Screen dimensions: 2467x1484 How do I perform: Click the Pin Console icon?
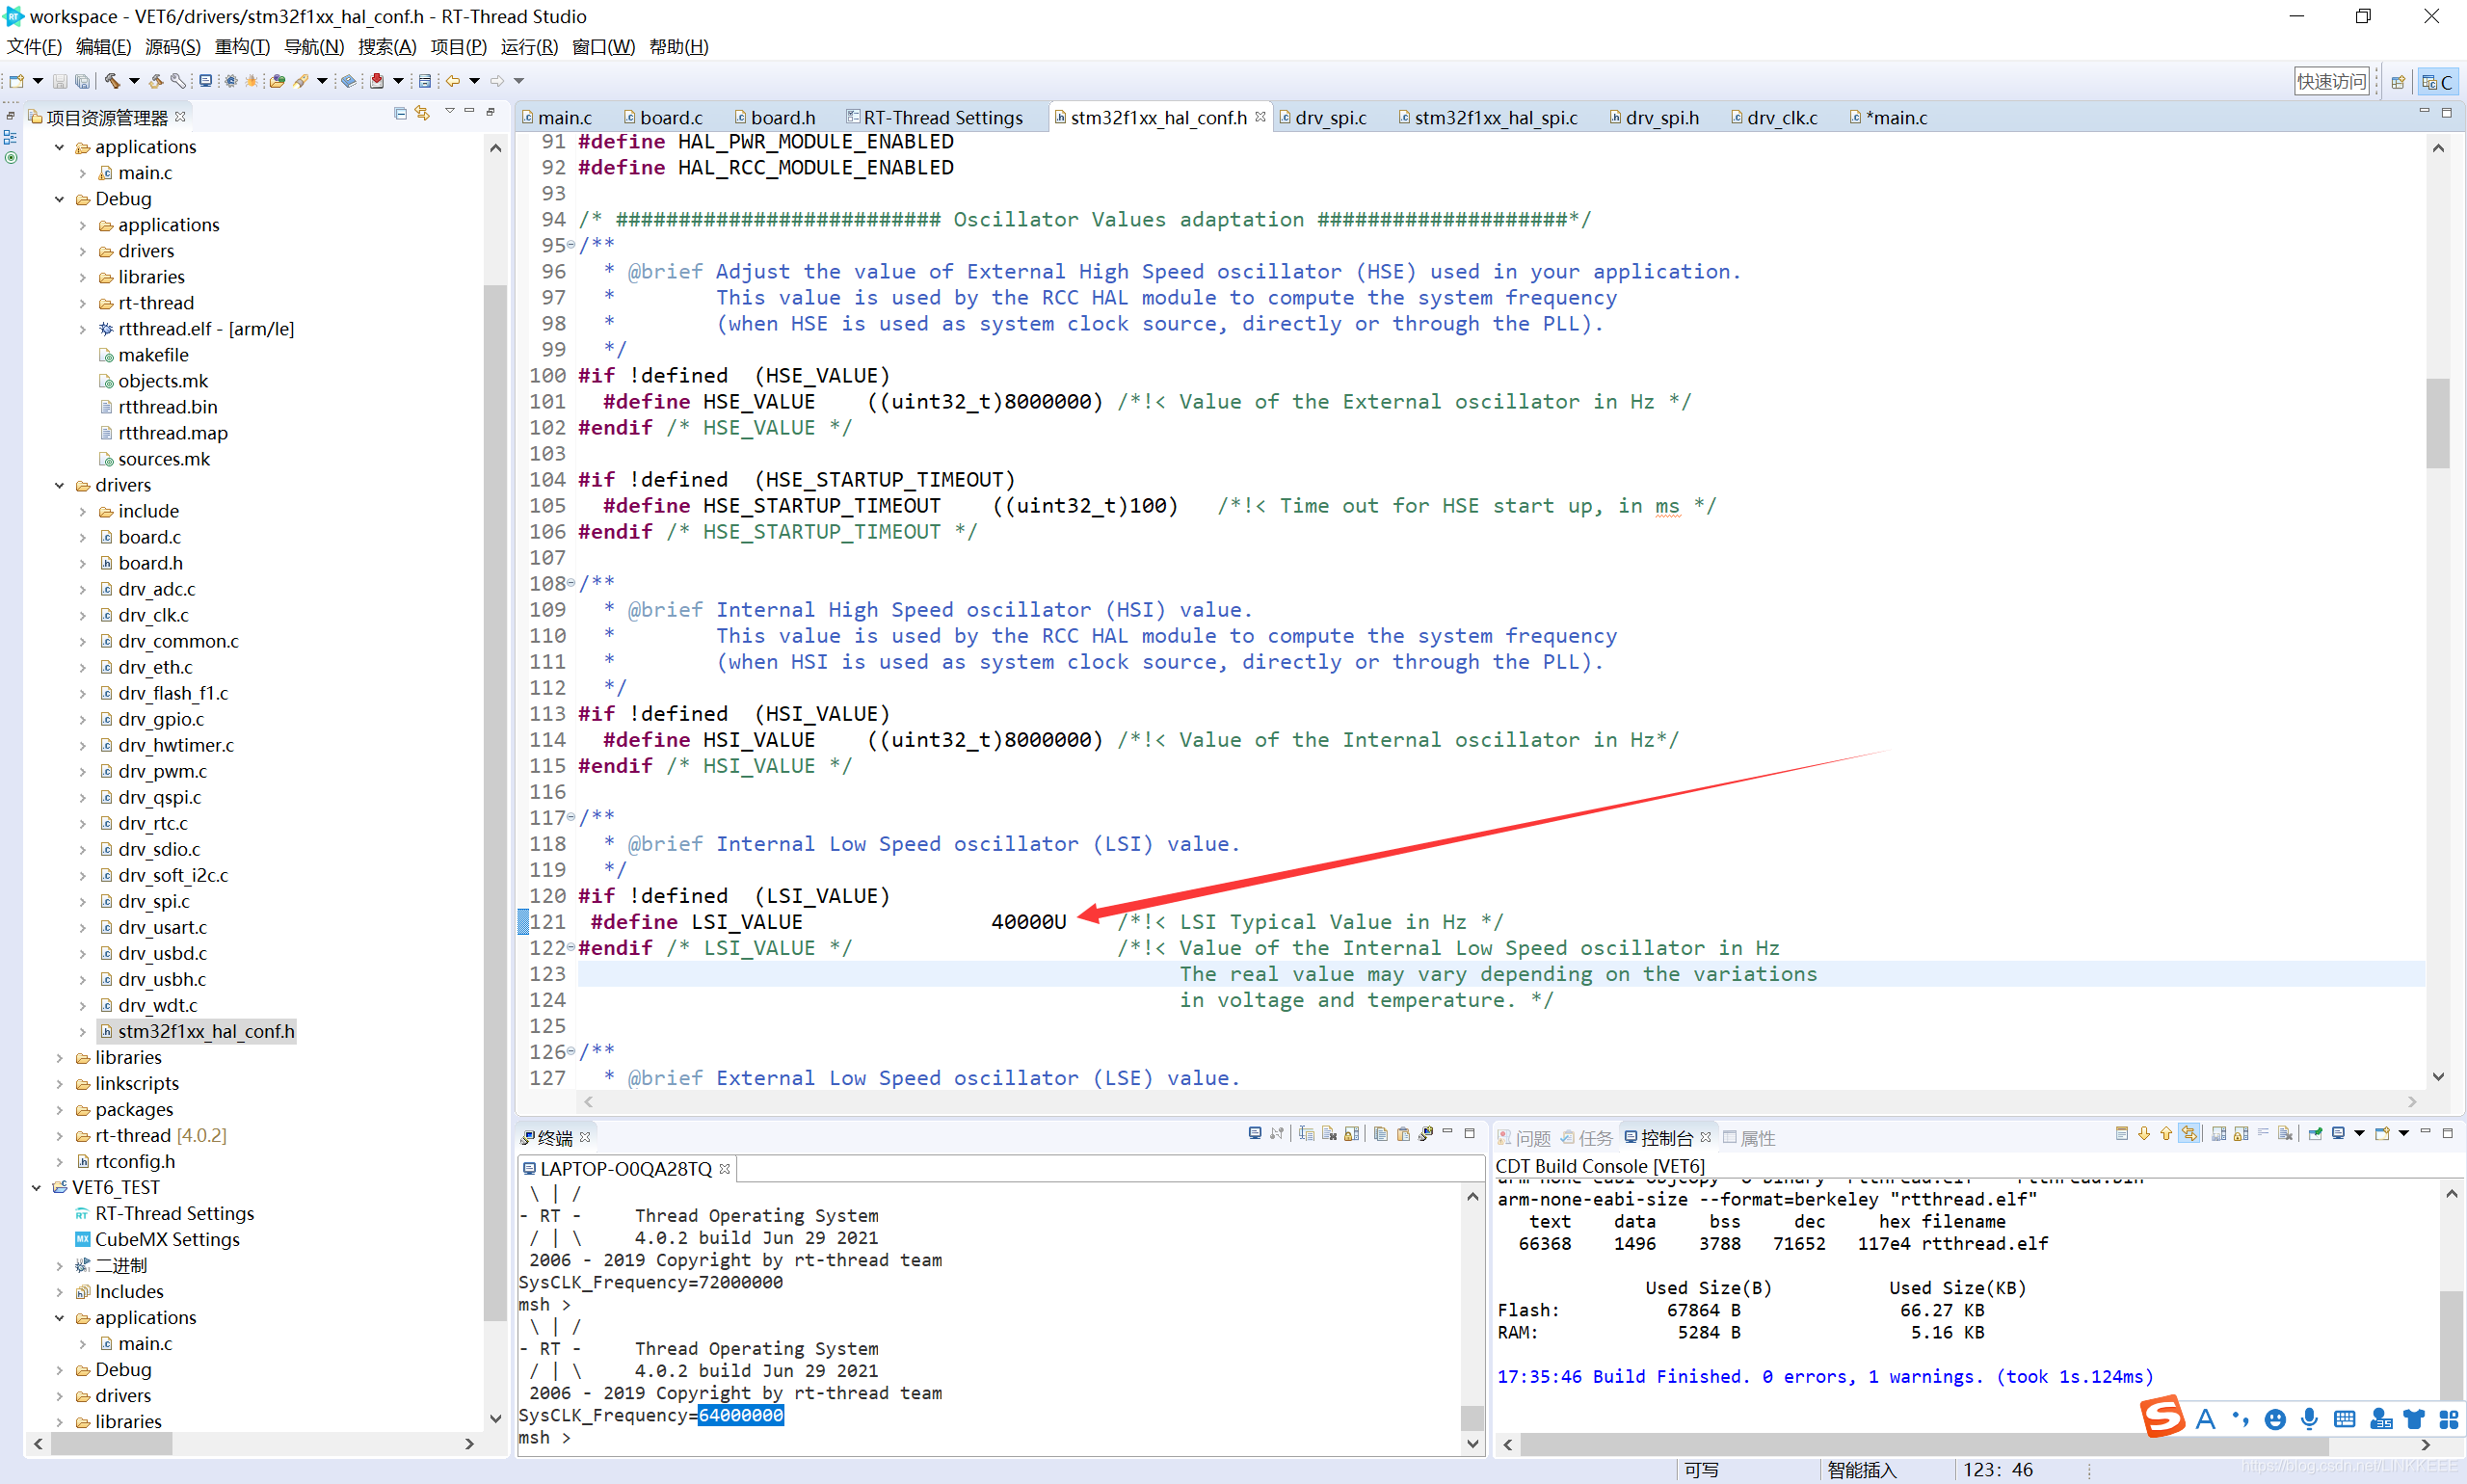pos(2315,1133)
